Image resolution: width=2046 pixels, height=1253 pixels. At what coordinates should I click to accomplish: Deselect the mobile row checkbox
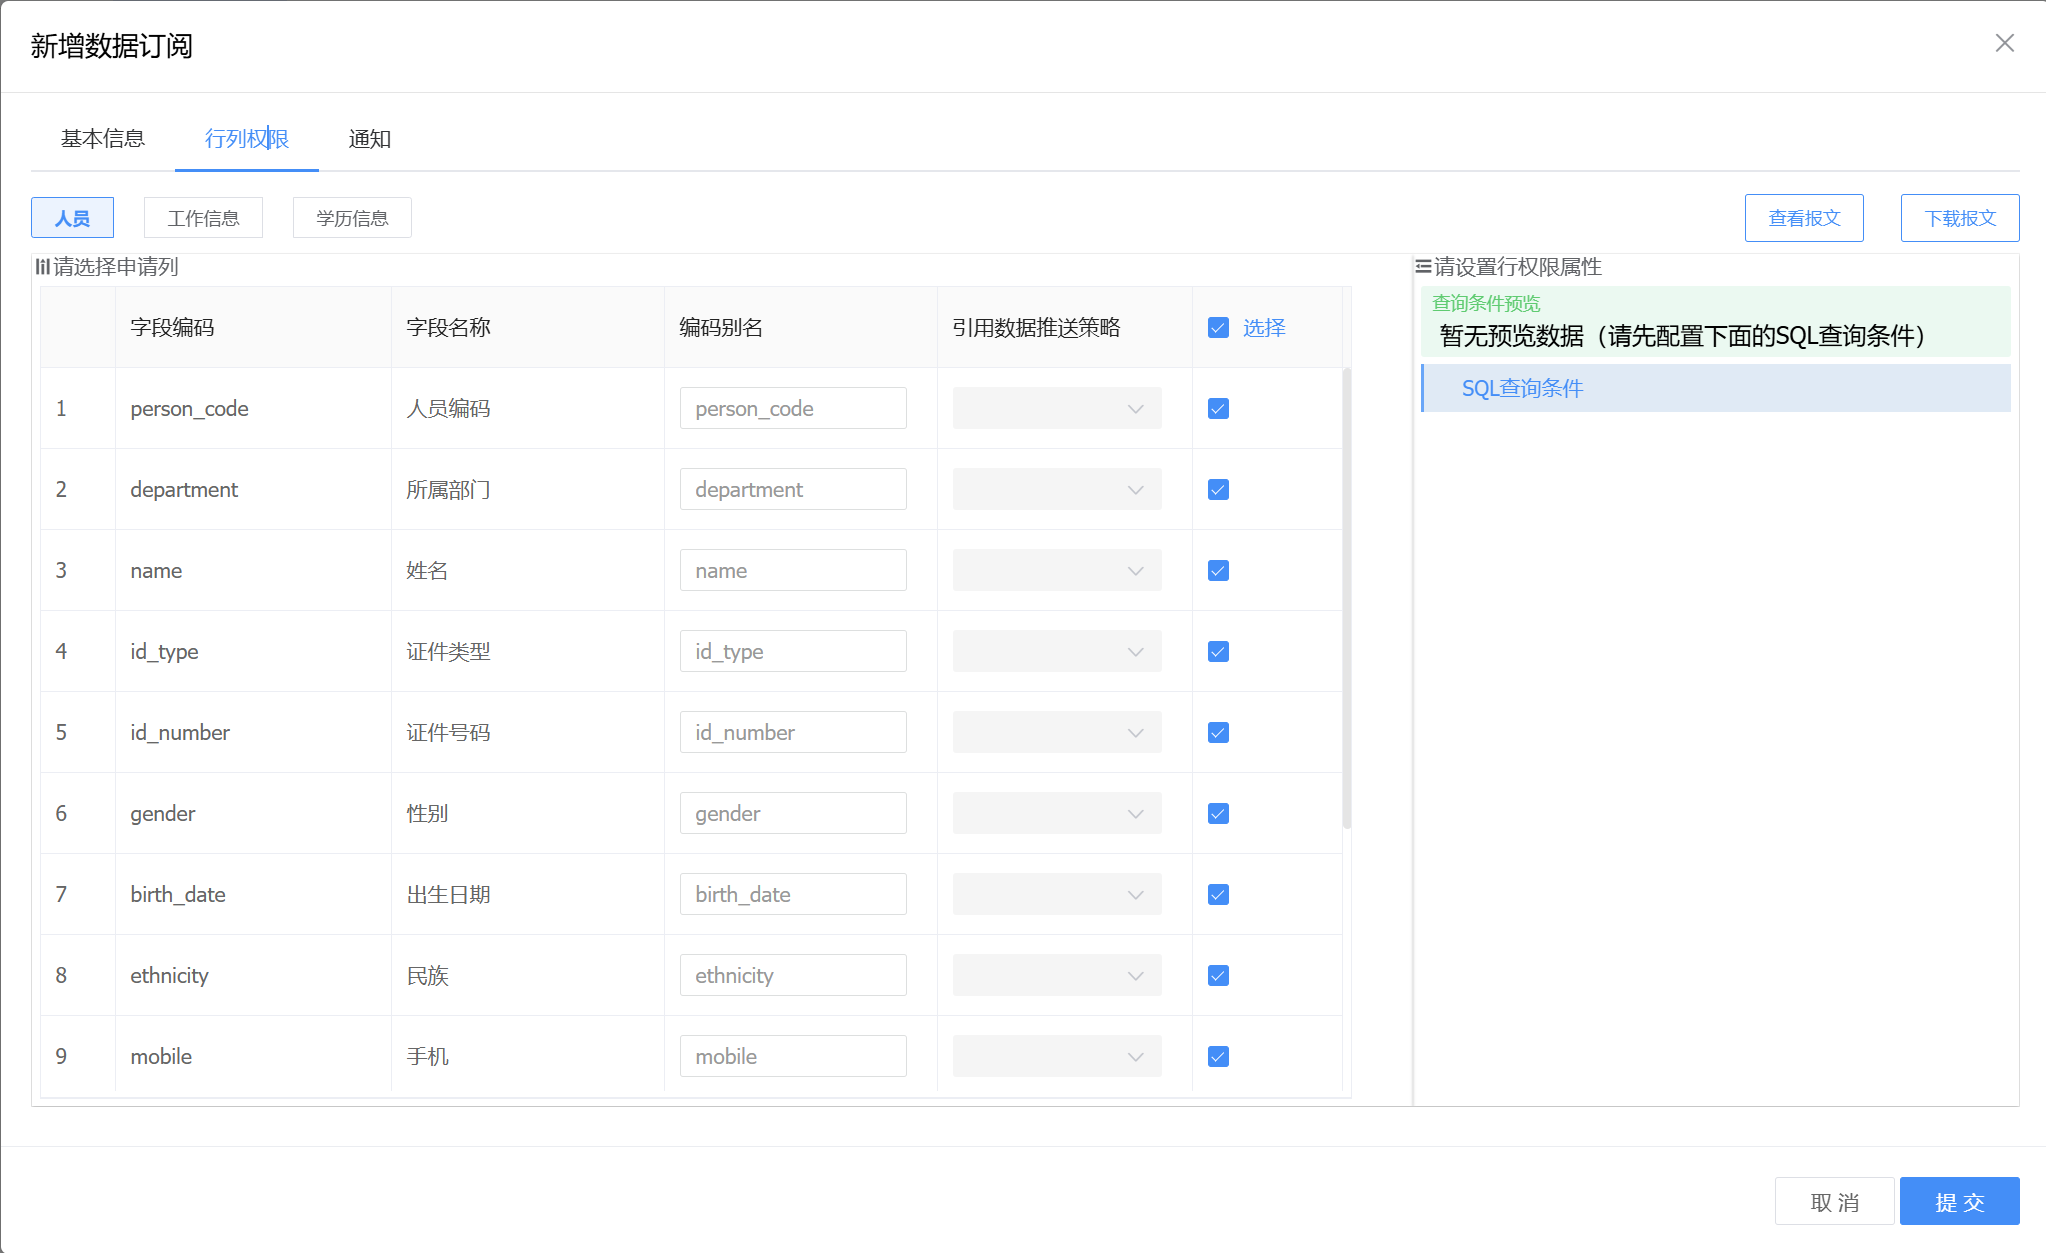[x=1218, y=1057]
